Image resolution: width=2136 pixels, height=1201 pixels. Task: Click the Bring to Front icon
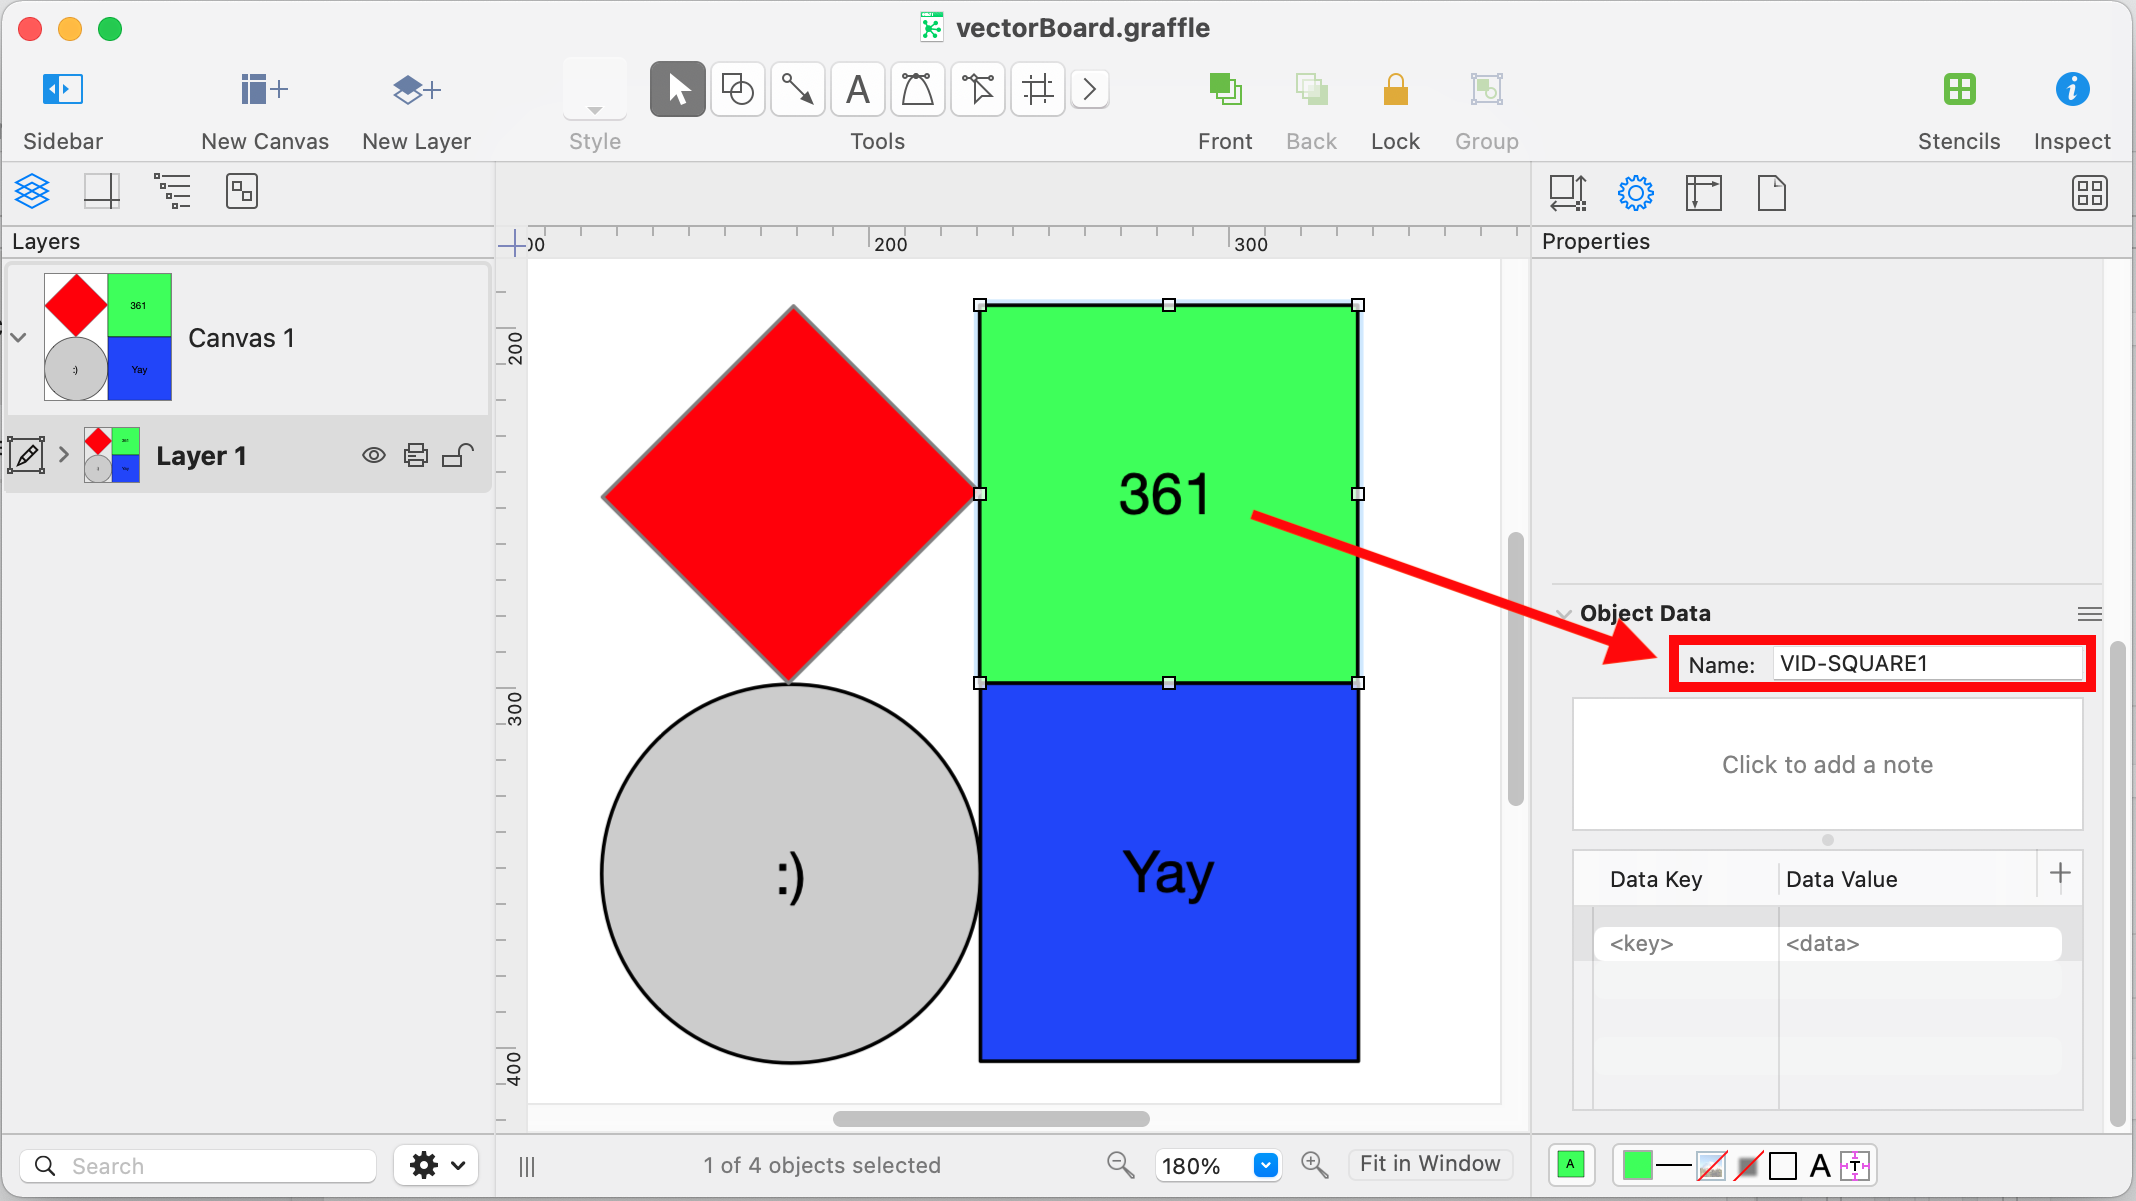(x=1224, y=90)
